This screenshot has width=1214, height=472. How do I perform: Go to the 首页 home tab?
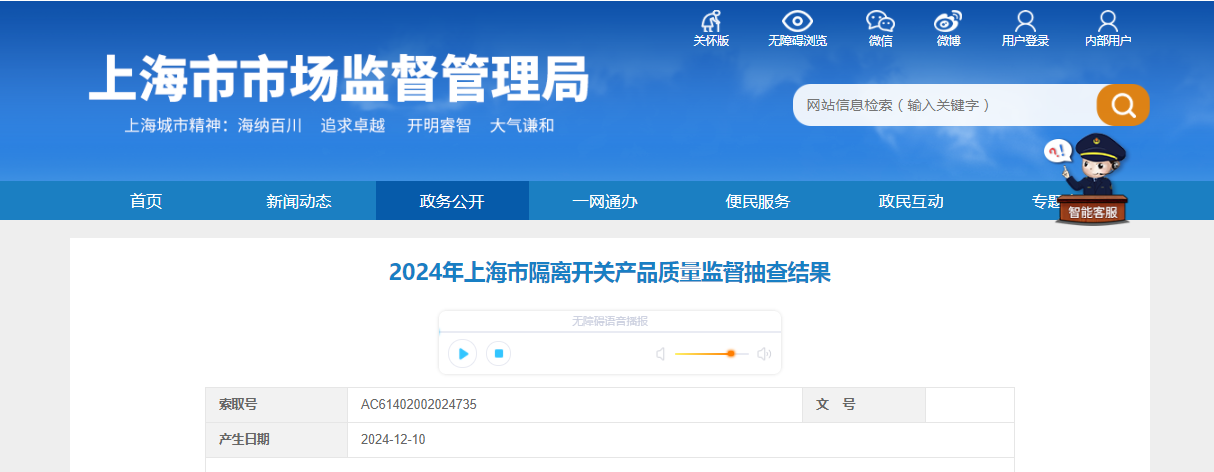click(x=146, y=201)
